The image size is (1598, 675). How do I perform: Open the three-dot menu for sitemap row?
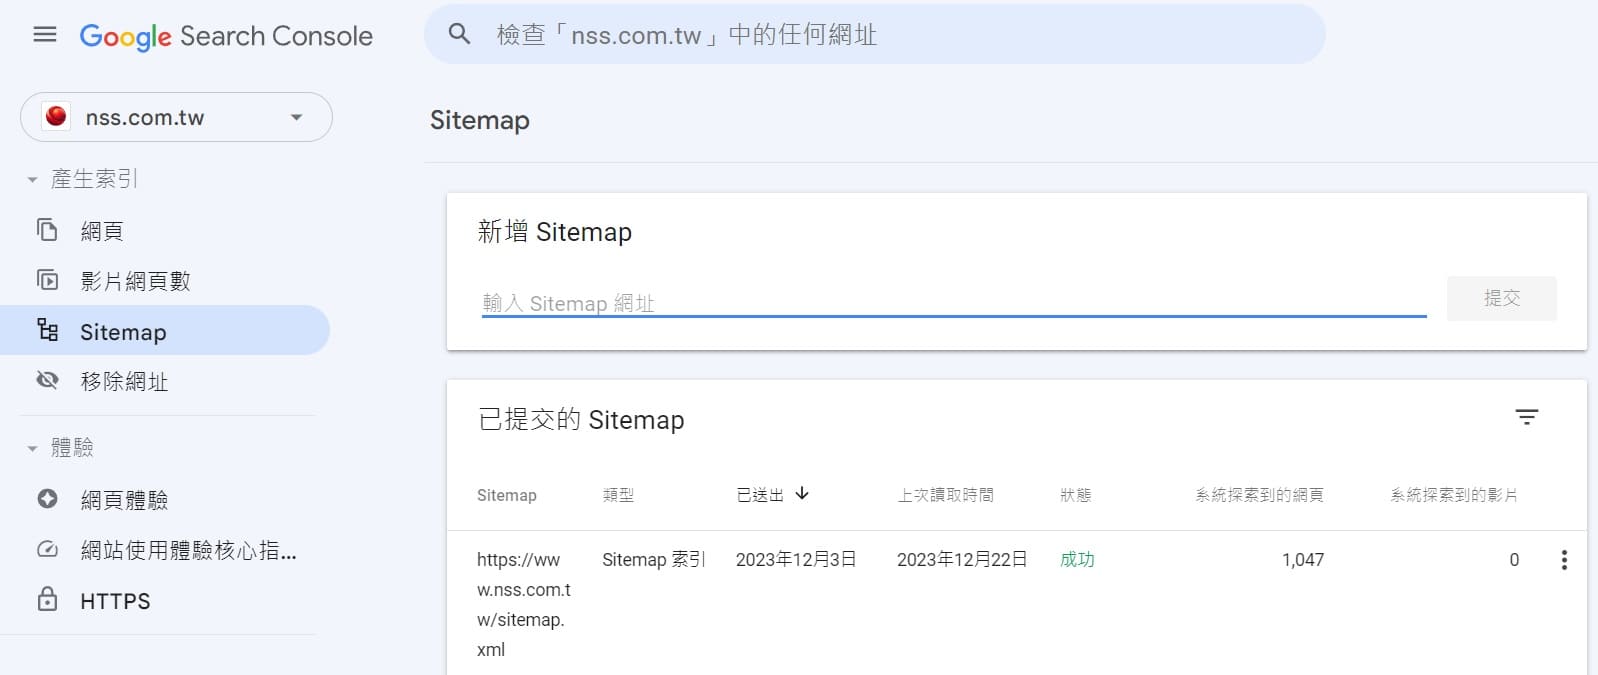(x=1564, y=560)
